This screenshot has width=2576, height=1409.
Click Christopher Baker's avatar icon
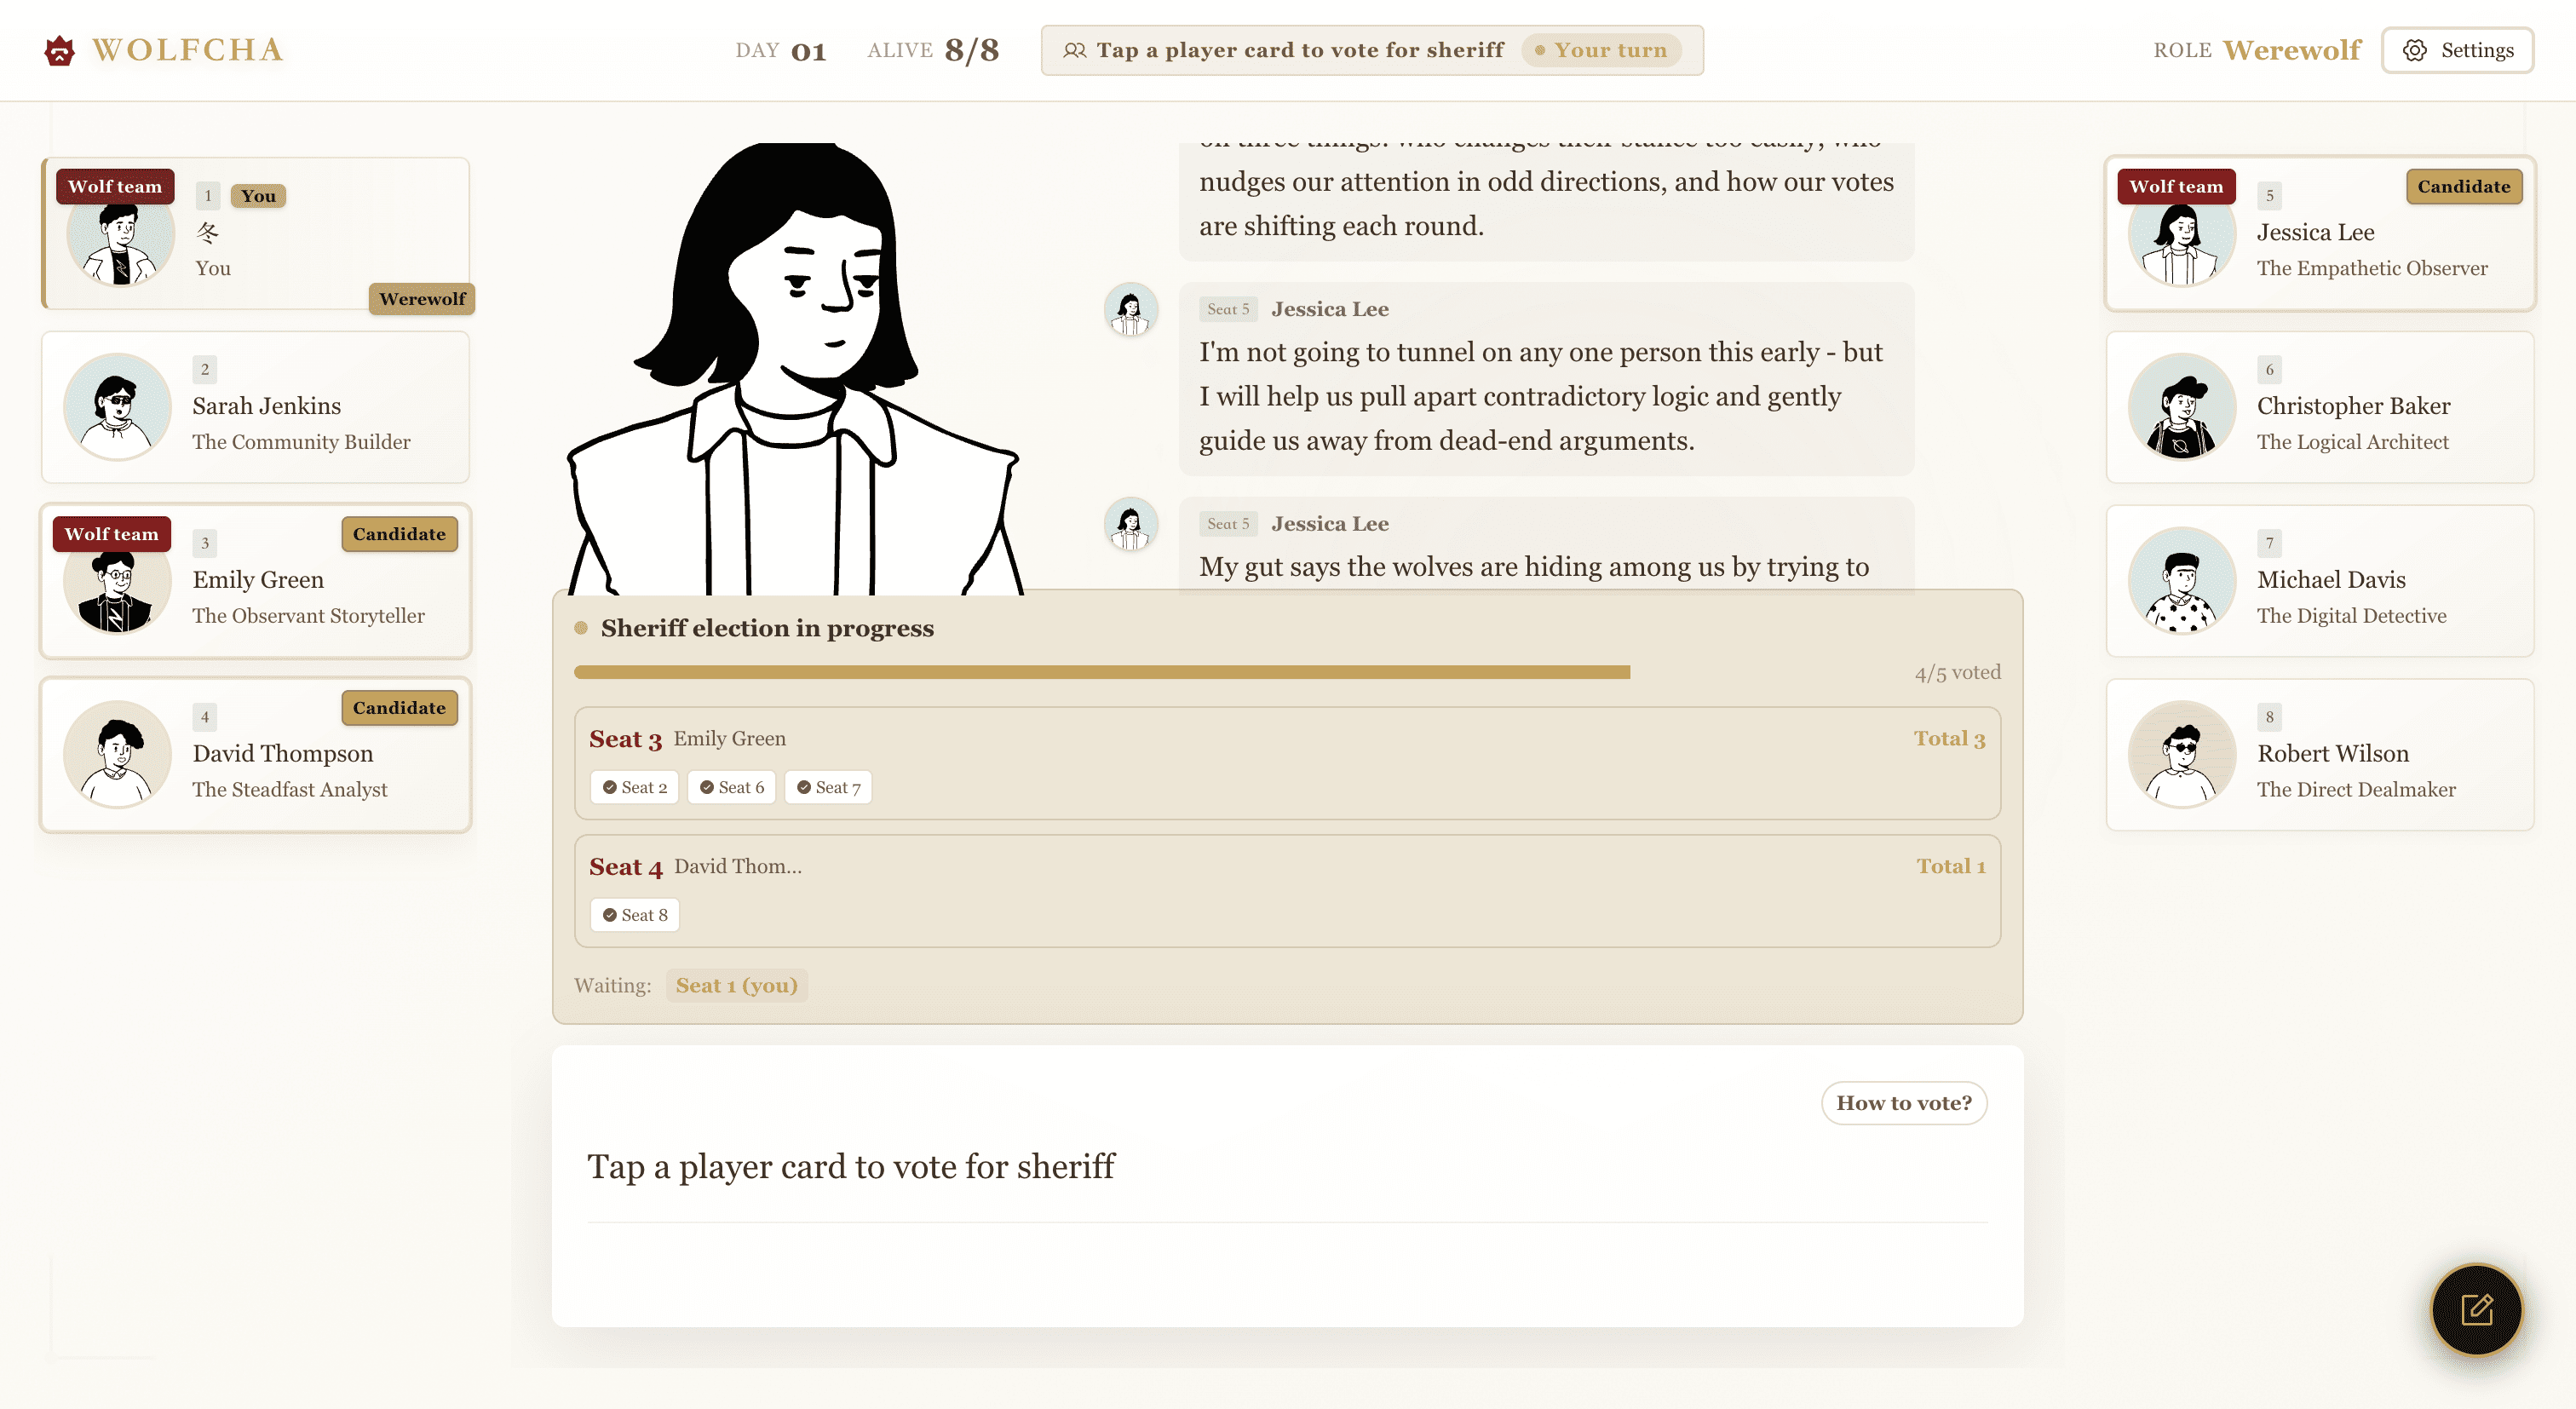click(x=2181, y=407)
